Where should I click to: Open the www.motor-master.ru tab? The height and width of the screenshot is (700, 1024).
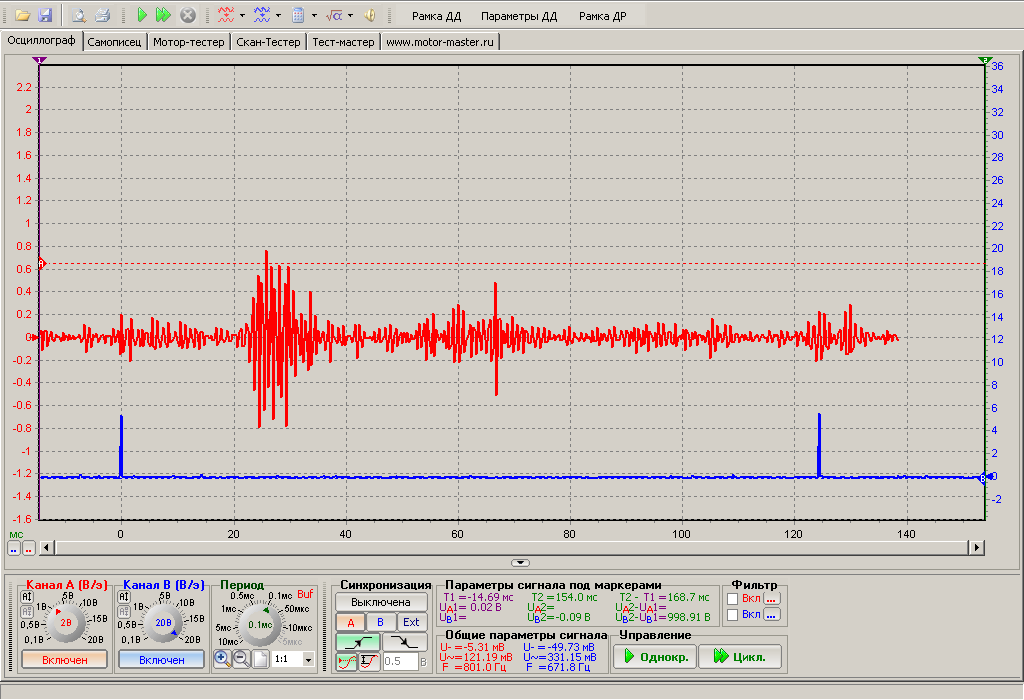click(440, 42)
